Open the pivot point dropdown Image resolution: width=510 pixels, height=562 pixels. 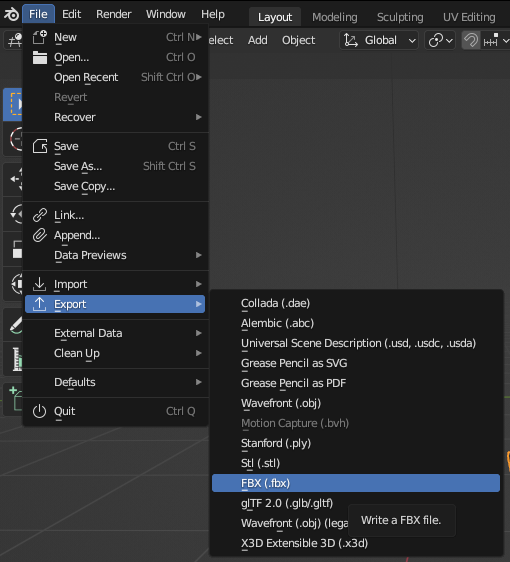point(440,40)
